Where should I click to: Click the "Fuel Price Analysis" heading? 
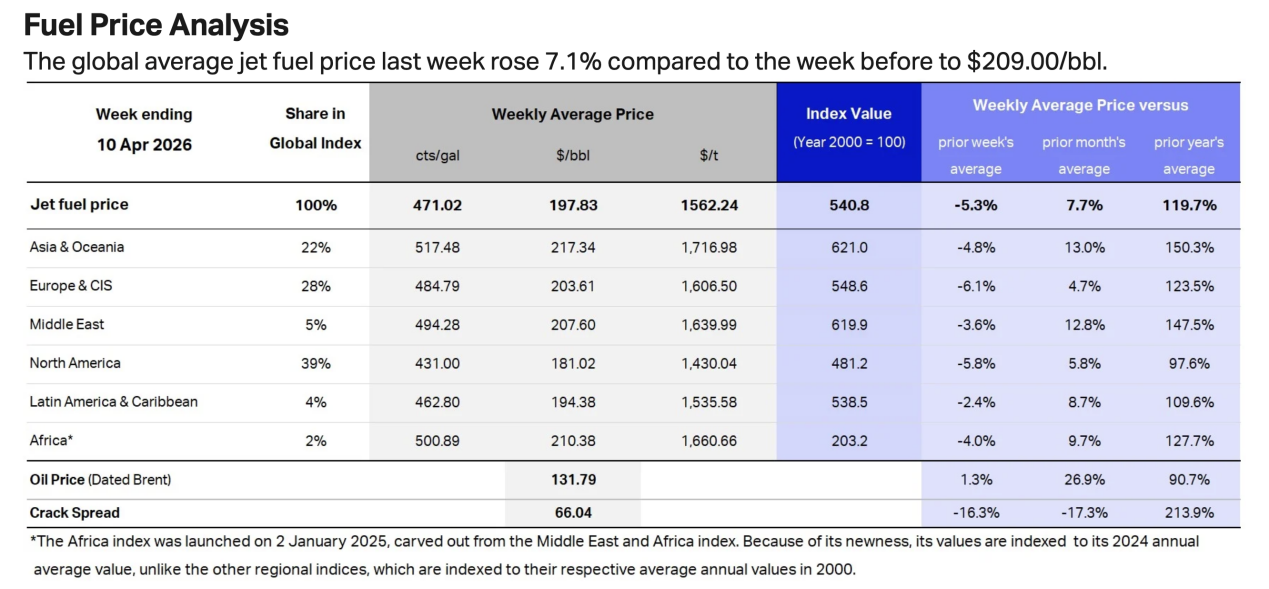click(x=156, y=25)
